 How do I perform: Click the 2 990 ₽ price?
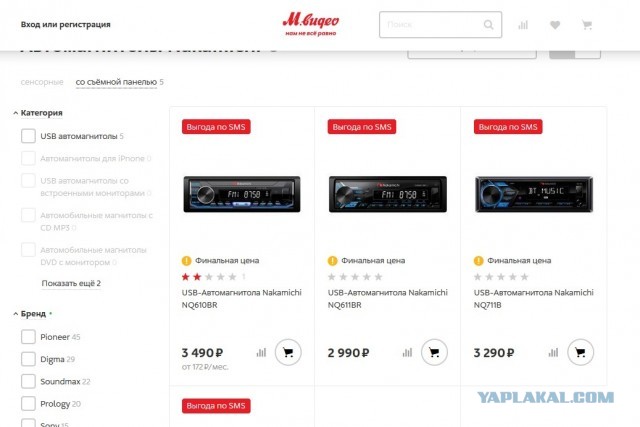point(348,353)
